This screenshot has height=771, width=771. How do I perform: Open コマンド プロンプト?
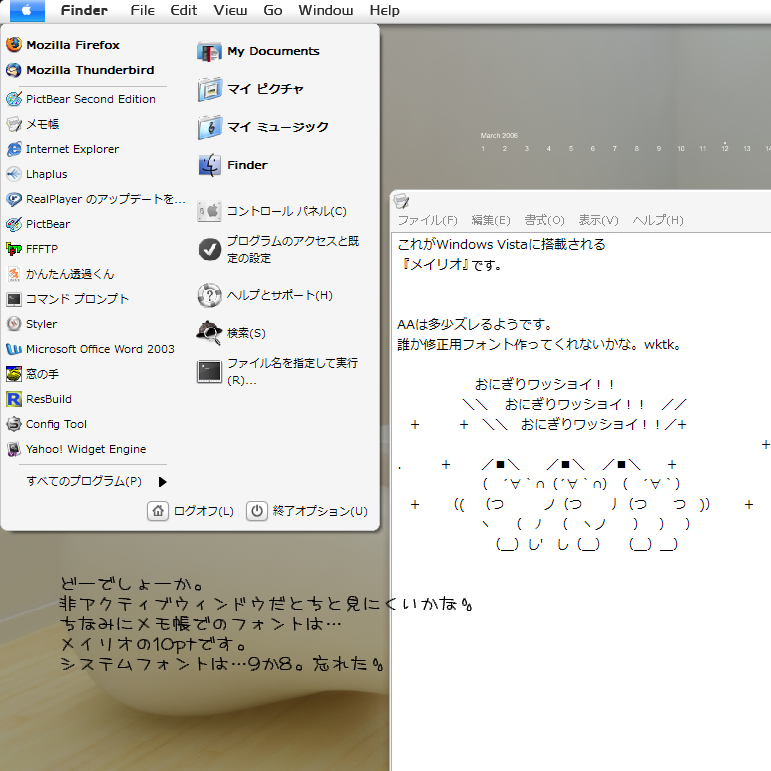tap(67, 299)
